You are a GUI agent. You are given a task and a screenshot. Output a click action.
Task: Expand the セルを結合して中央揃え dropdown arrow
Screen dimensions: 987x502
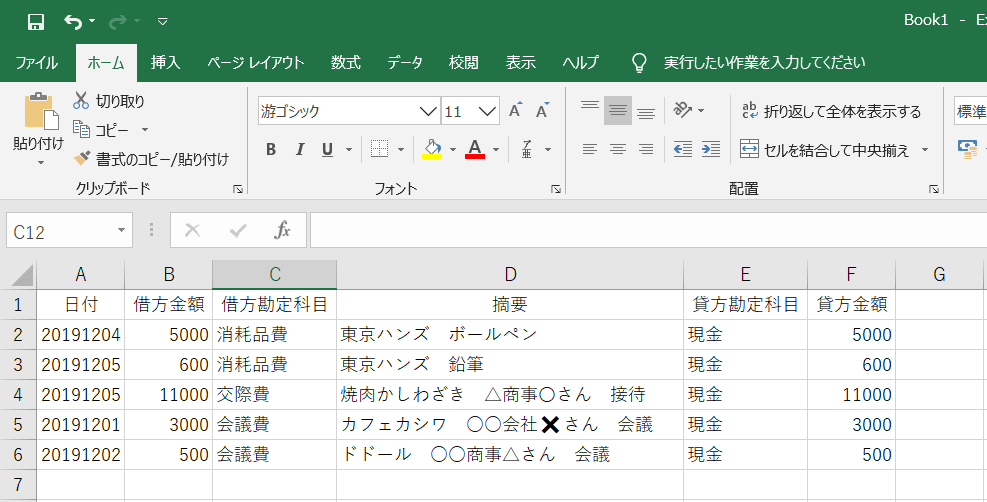925,150
